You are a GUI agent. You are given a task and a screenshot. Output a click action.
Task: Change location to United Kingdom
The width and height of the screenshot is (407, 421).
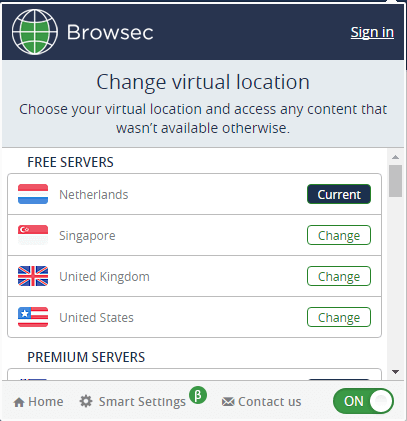pyautogui.click(x=339, y=276)
